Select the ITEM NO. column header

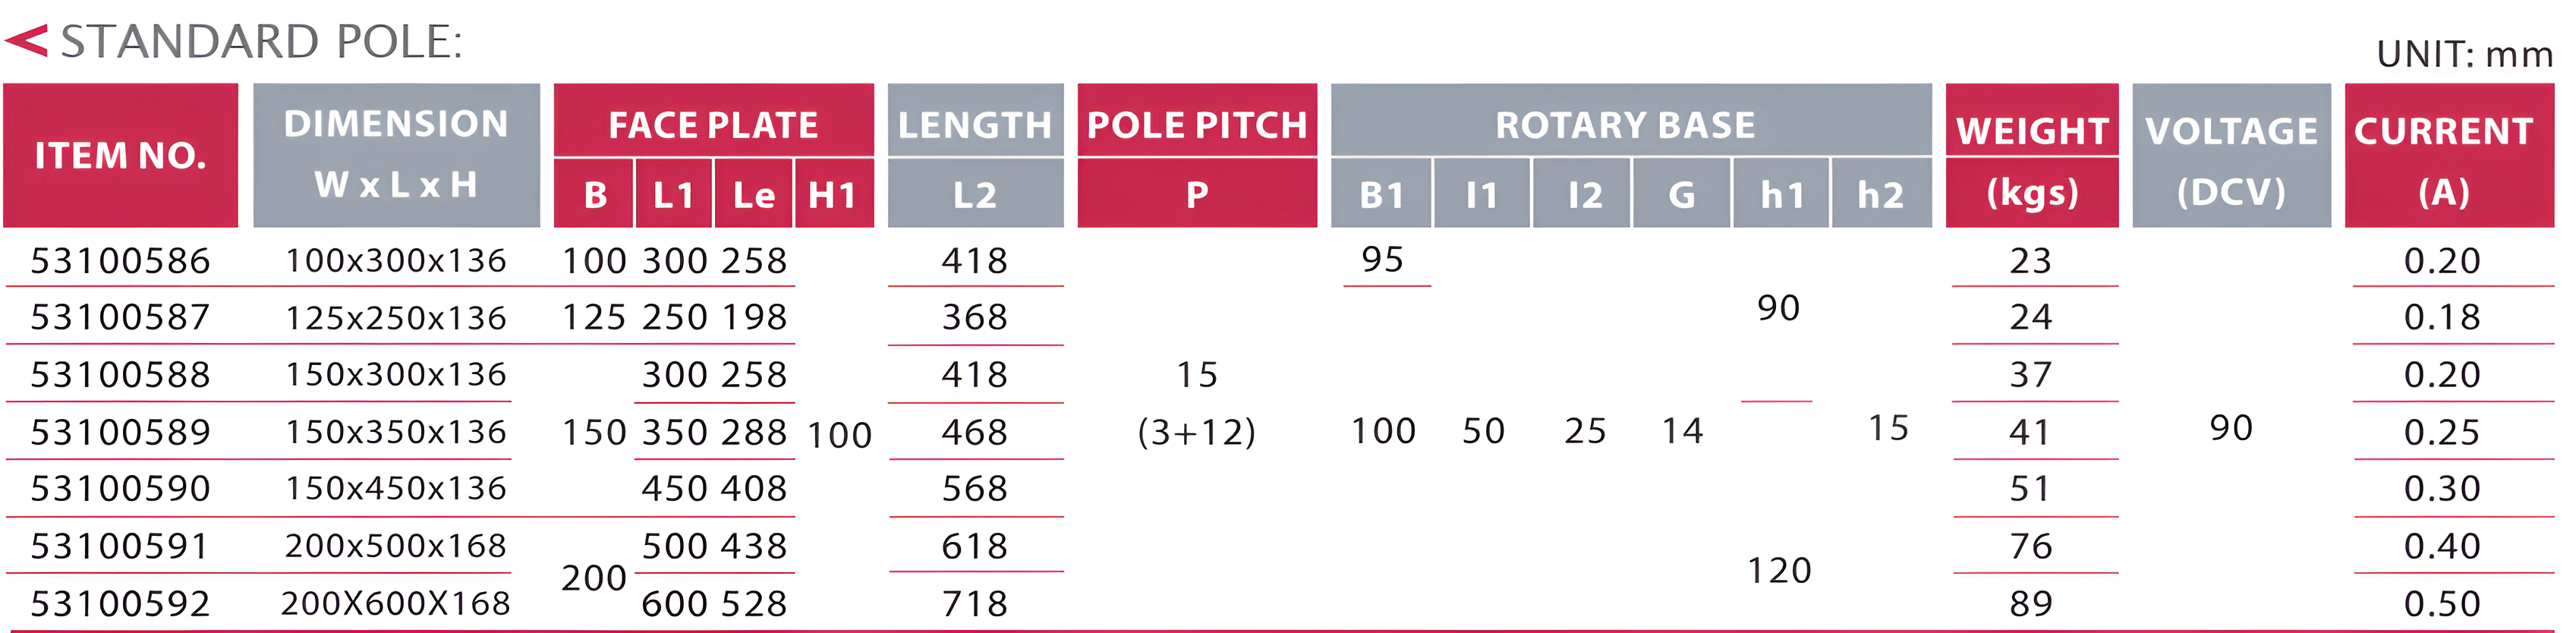click(x=120, y=155)
